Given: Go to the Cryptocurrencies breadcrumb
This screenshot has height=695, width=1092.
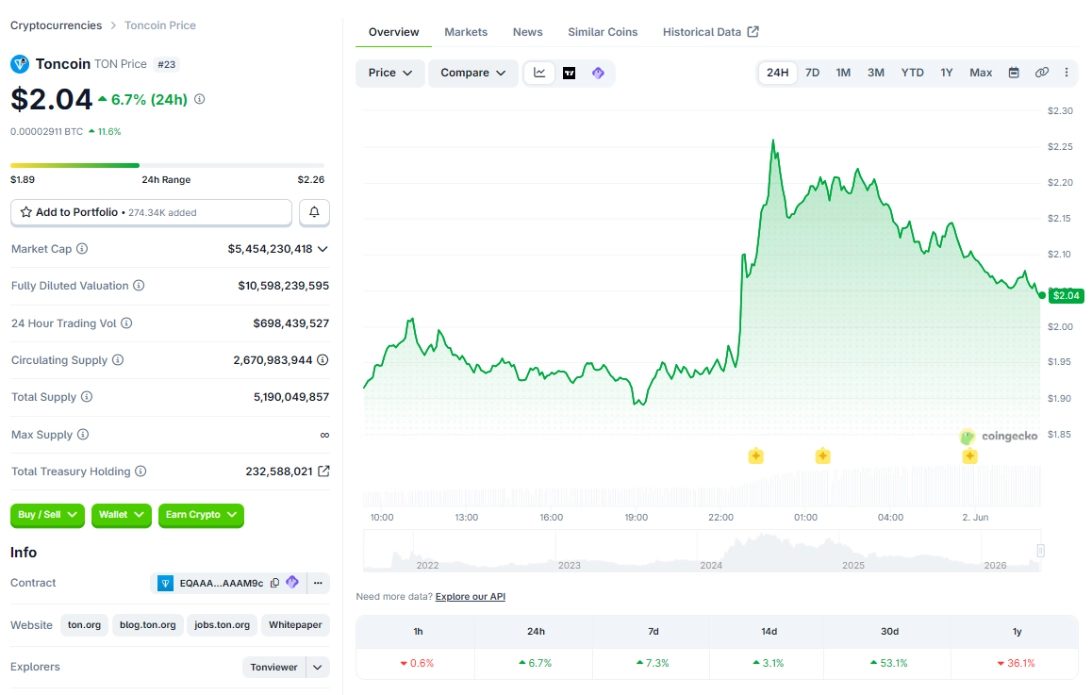Looking at the screenshot, I should [56, 25].
